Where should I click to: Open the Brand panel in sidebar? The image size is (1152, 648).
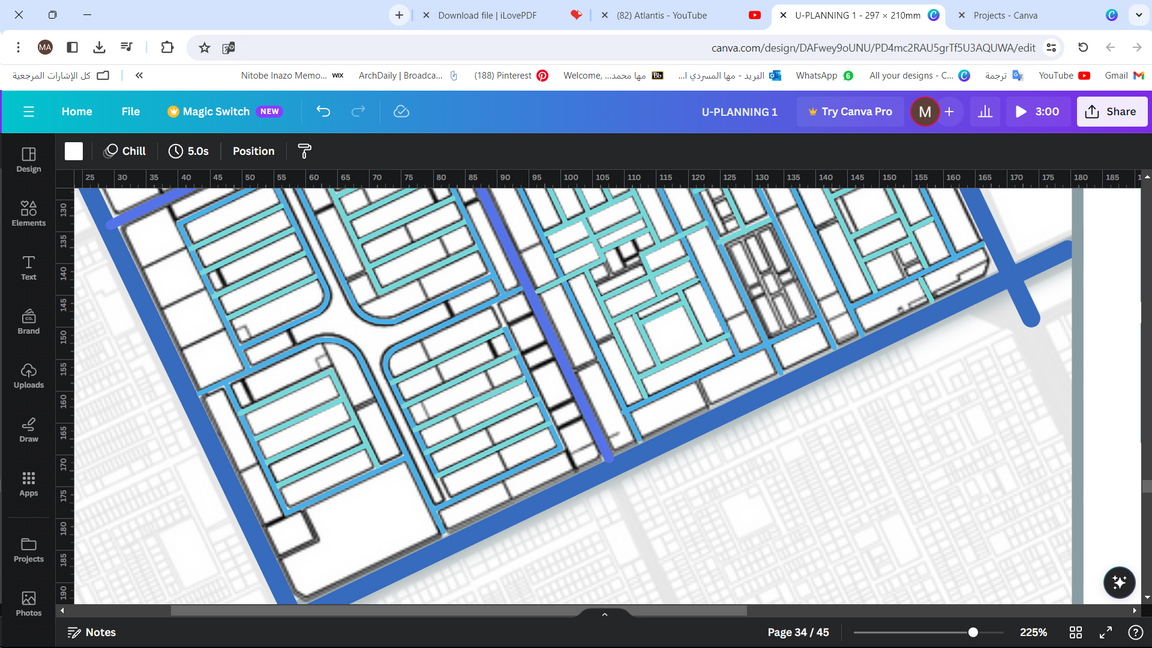click(28, 322)
